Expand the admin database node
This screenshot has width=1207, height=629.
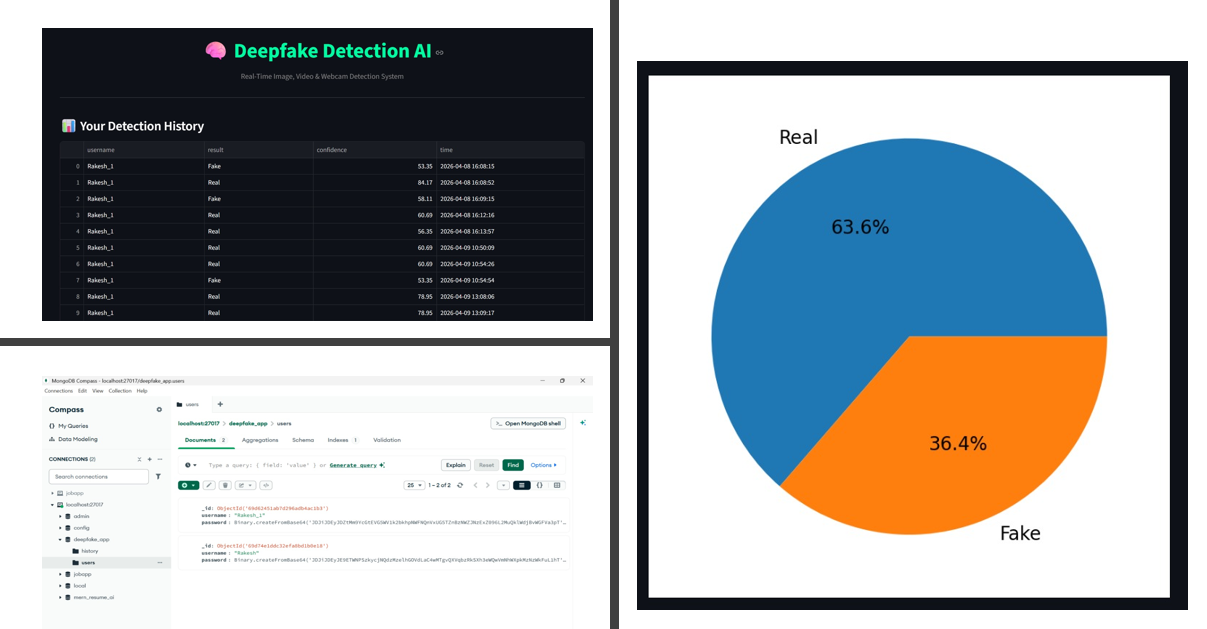click(x=60, y=516)
